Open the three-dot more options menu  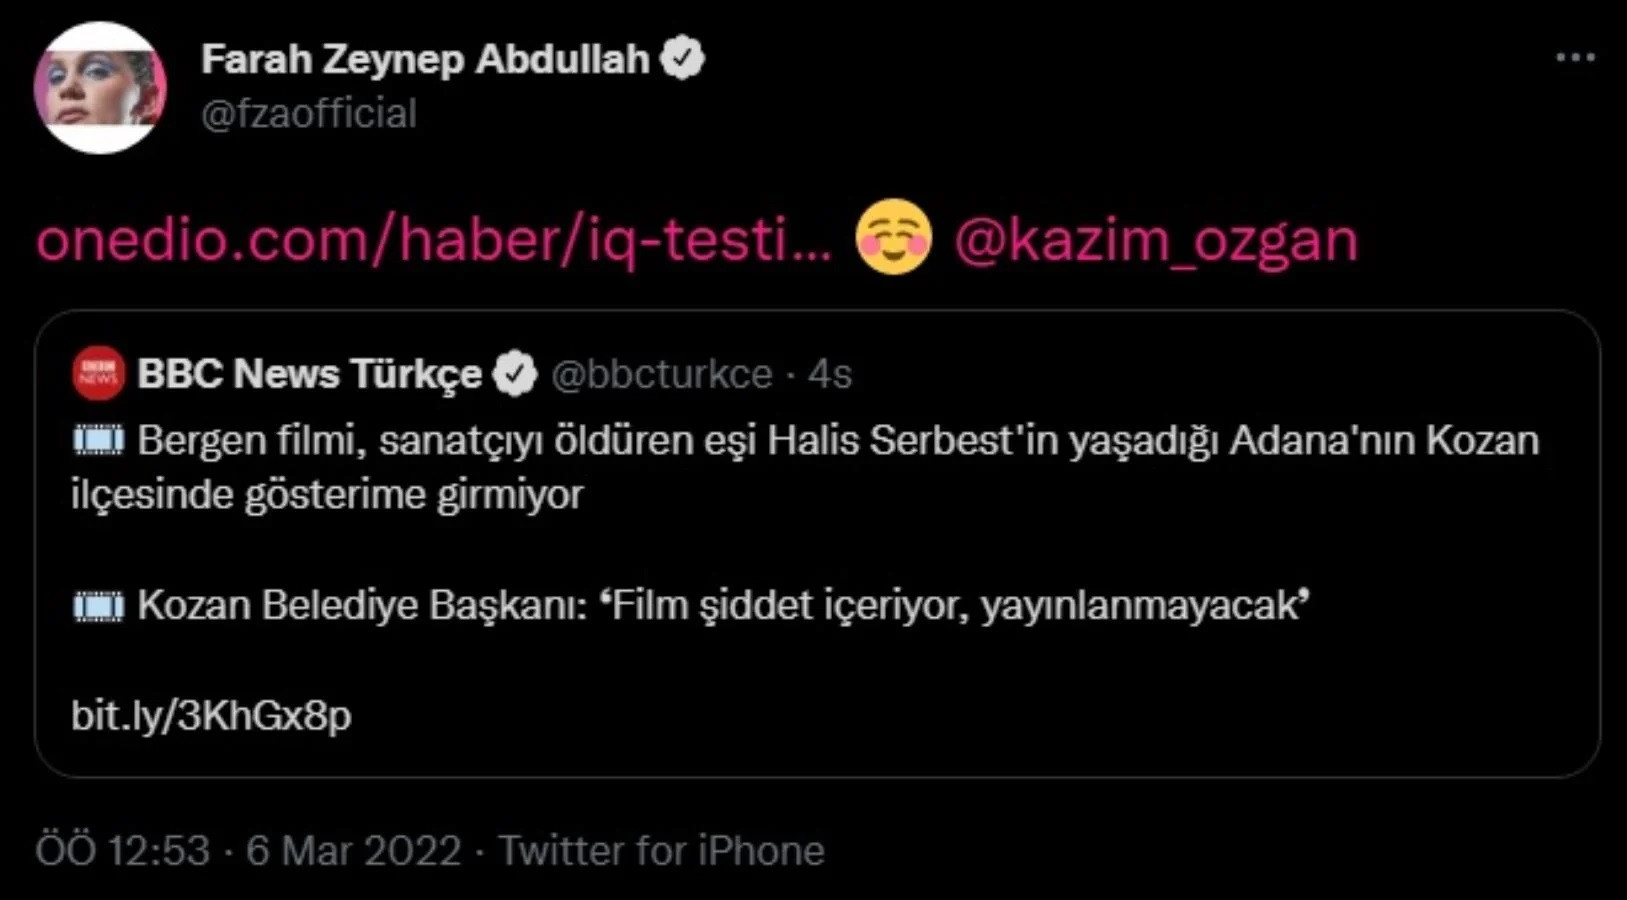click(1575, 55)
